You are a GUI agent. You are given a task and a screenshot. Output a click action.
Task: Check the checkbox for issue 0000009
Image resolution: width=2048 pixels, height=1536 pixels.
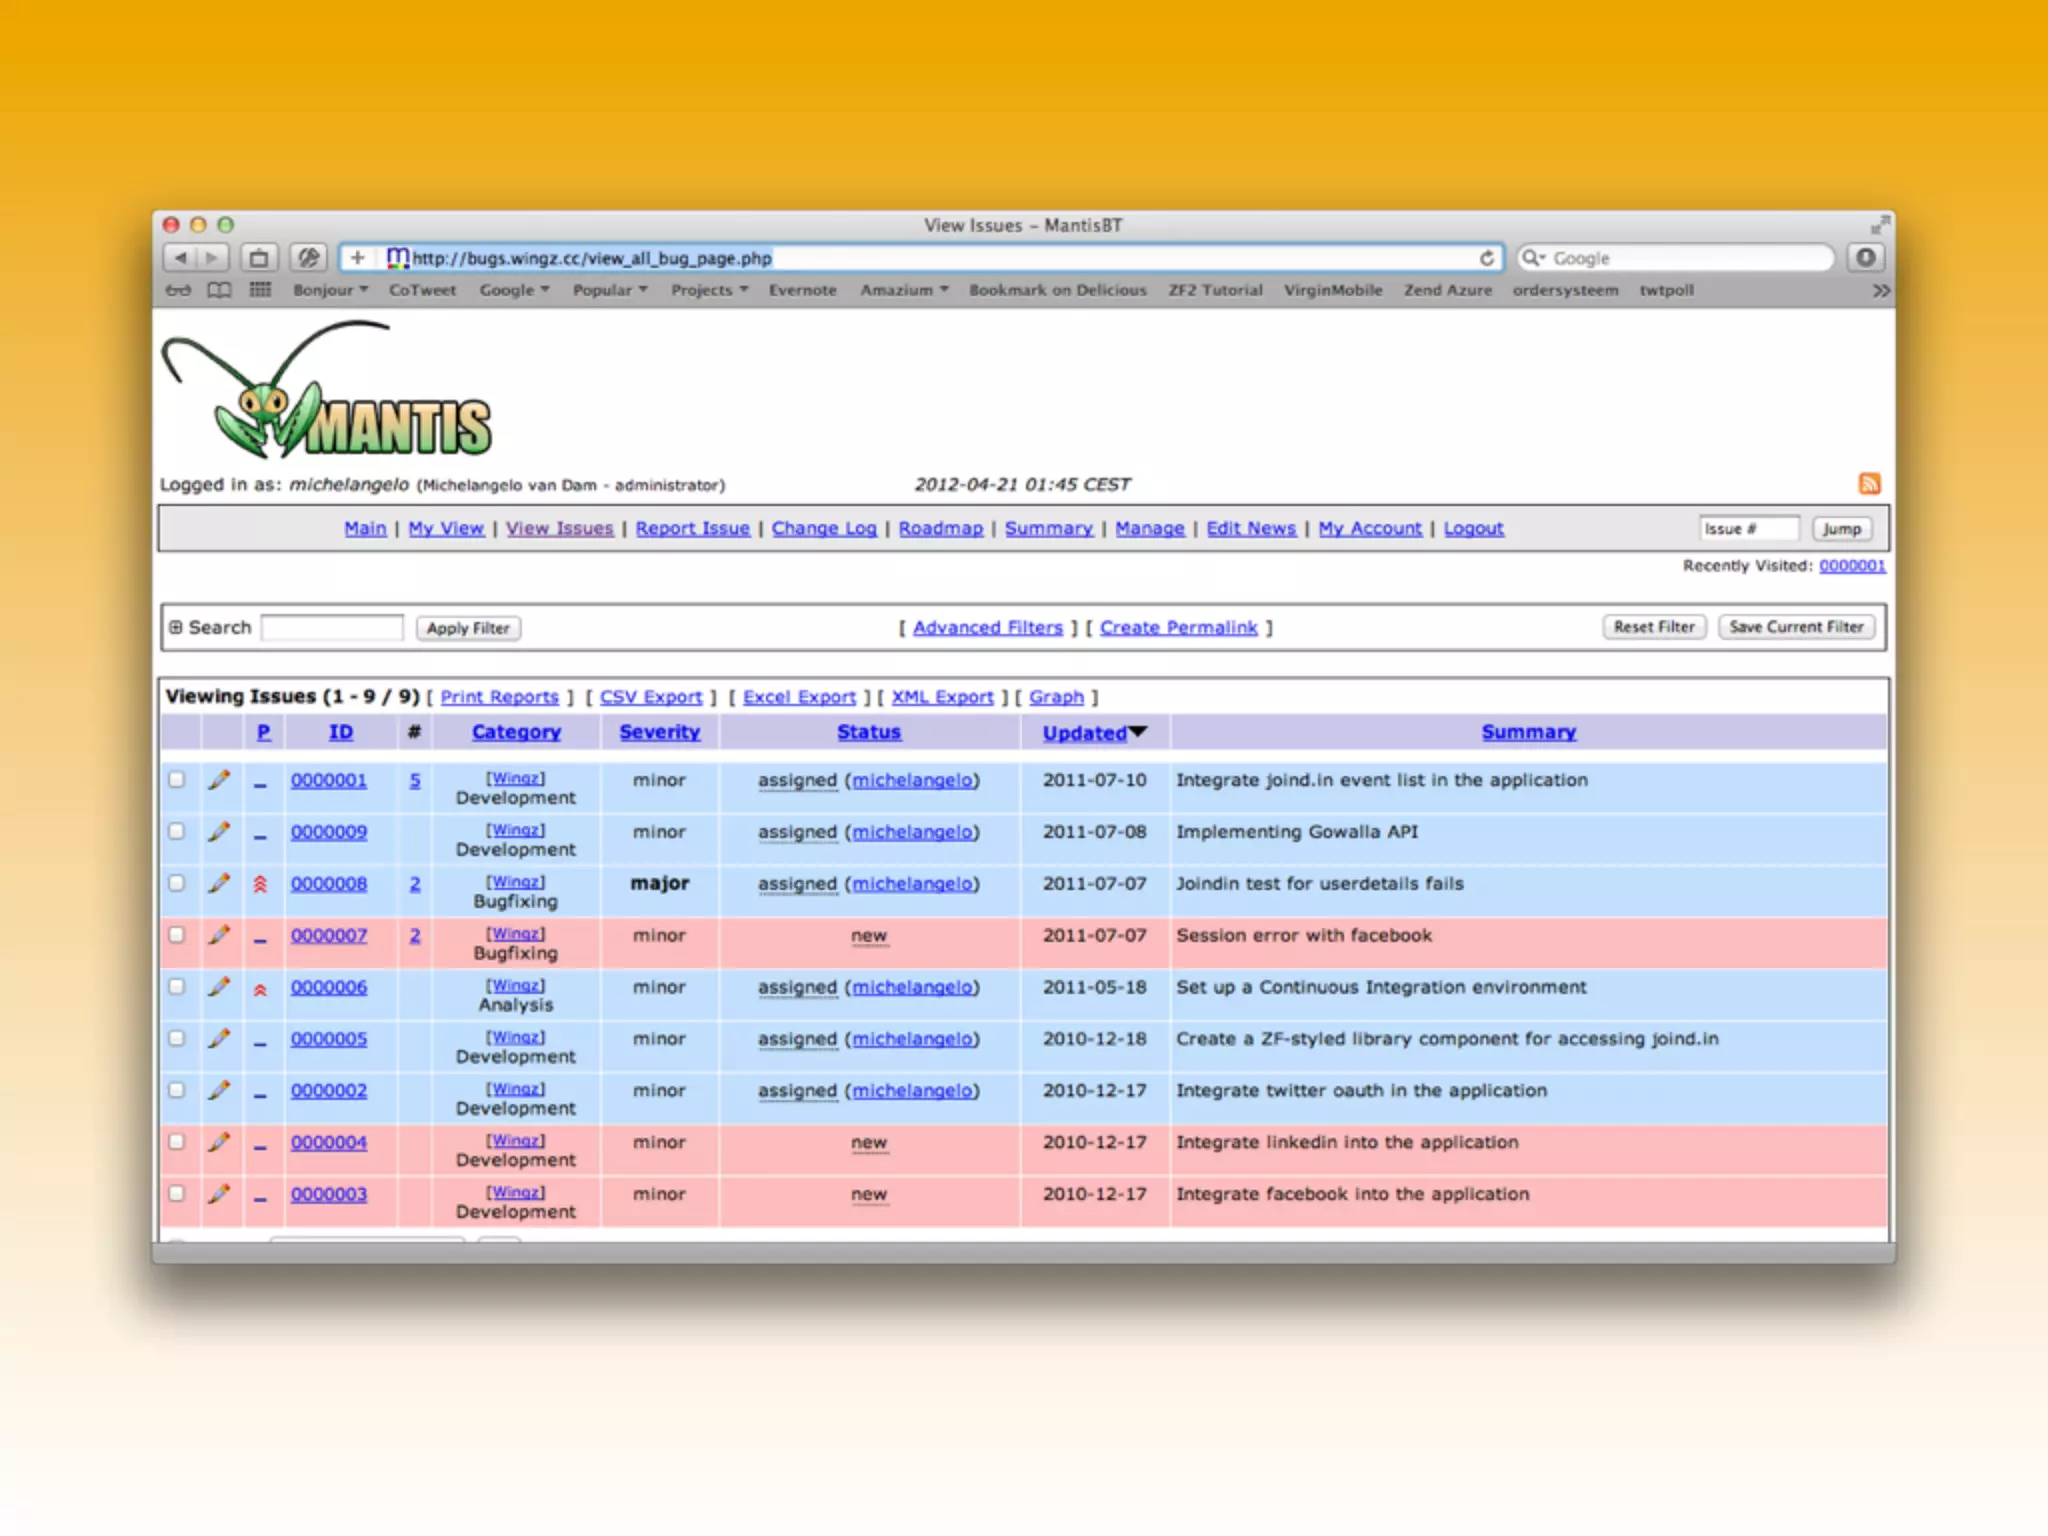[177, 831]
